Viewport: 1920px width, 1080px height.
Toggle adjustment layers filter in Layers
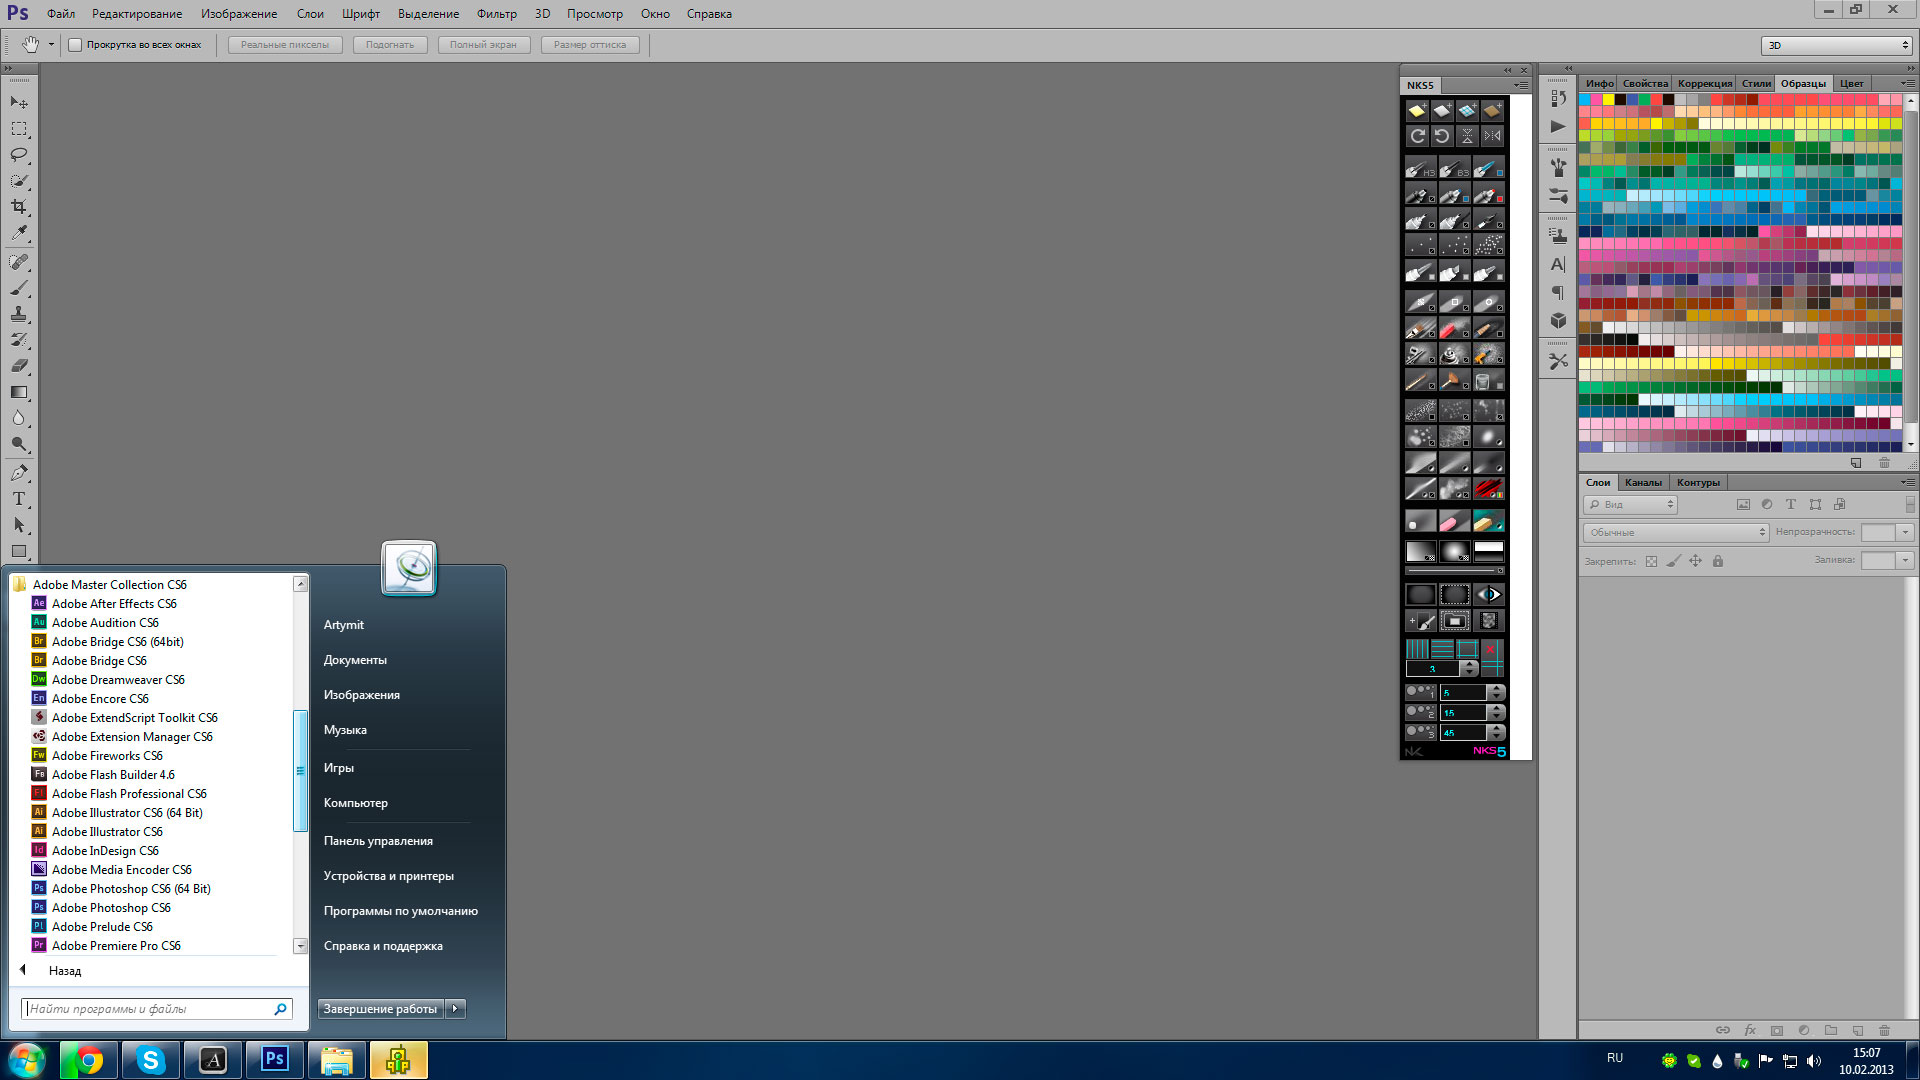point(1767,505)
